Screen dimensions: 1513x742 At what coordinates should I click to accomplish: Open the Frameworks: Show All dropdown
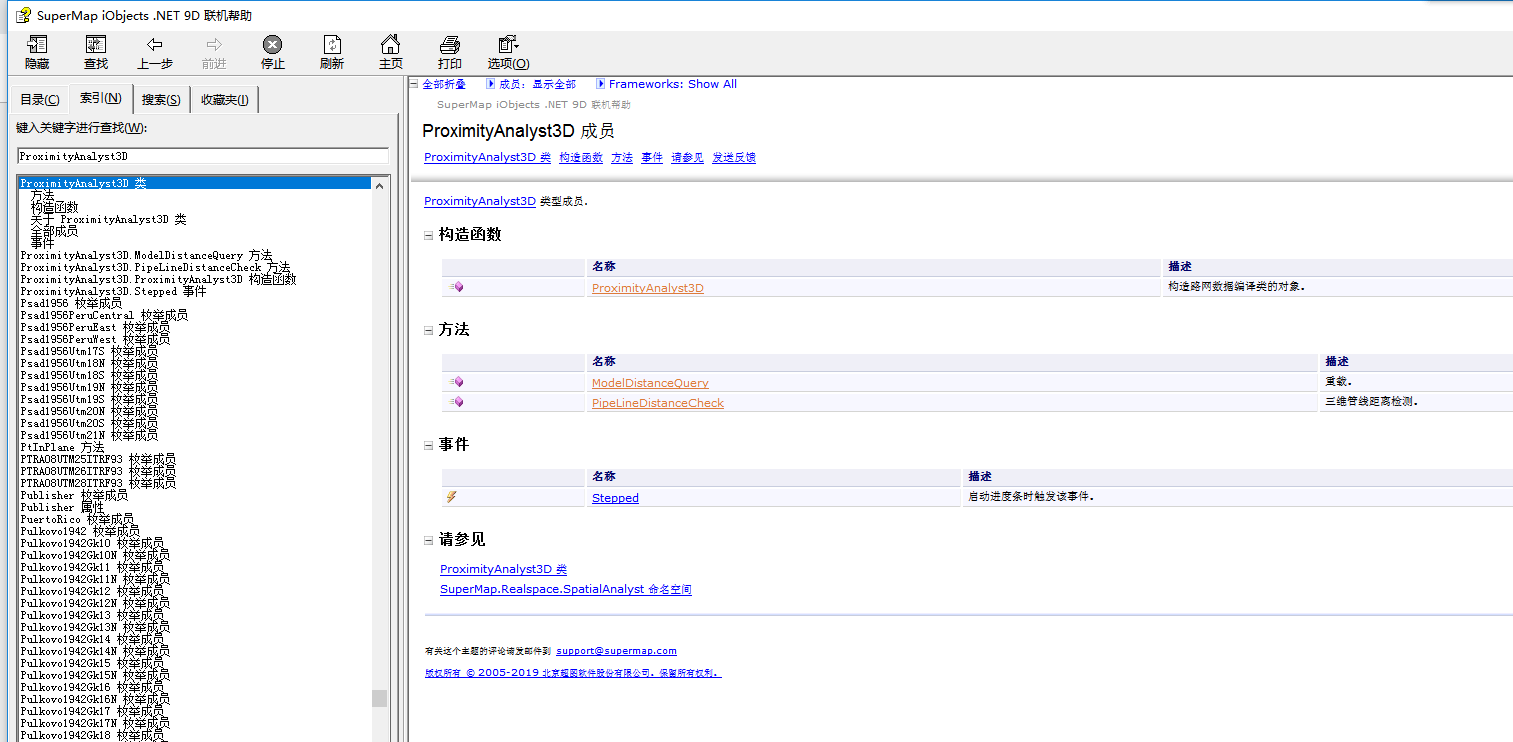click(667, 84)
